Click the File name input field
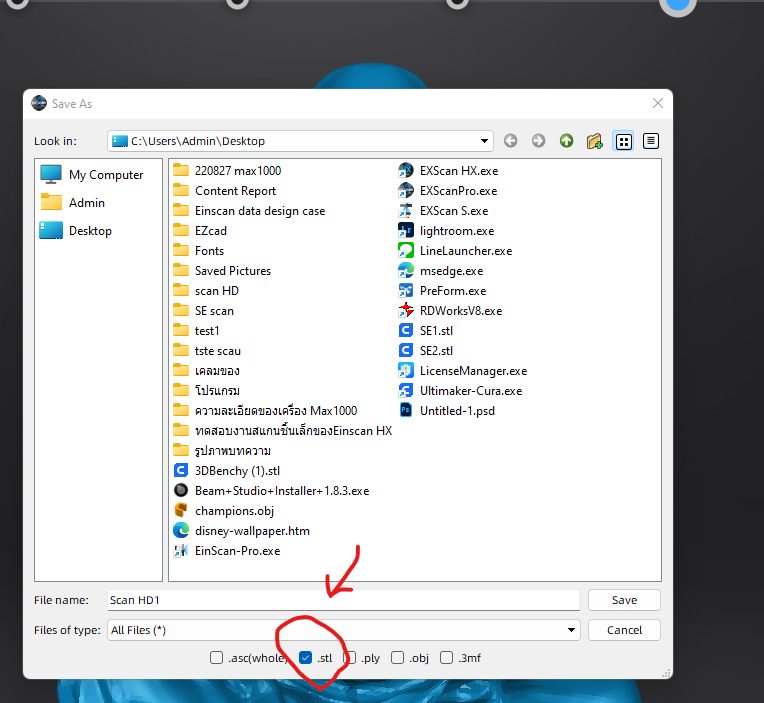 344,600
